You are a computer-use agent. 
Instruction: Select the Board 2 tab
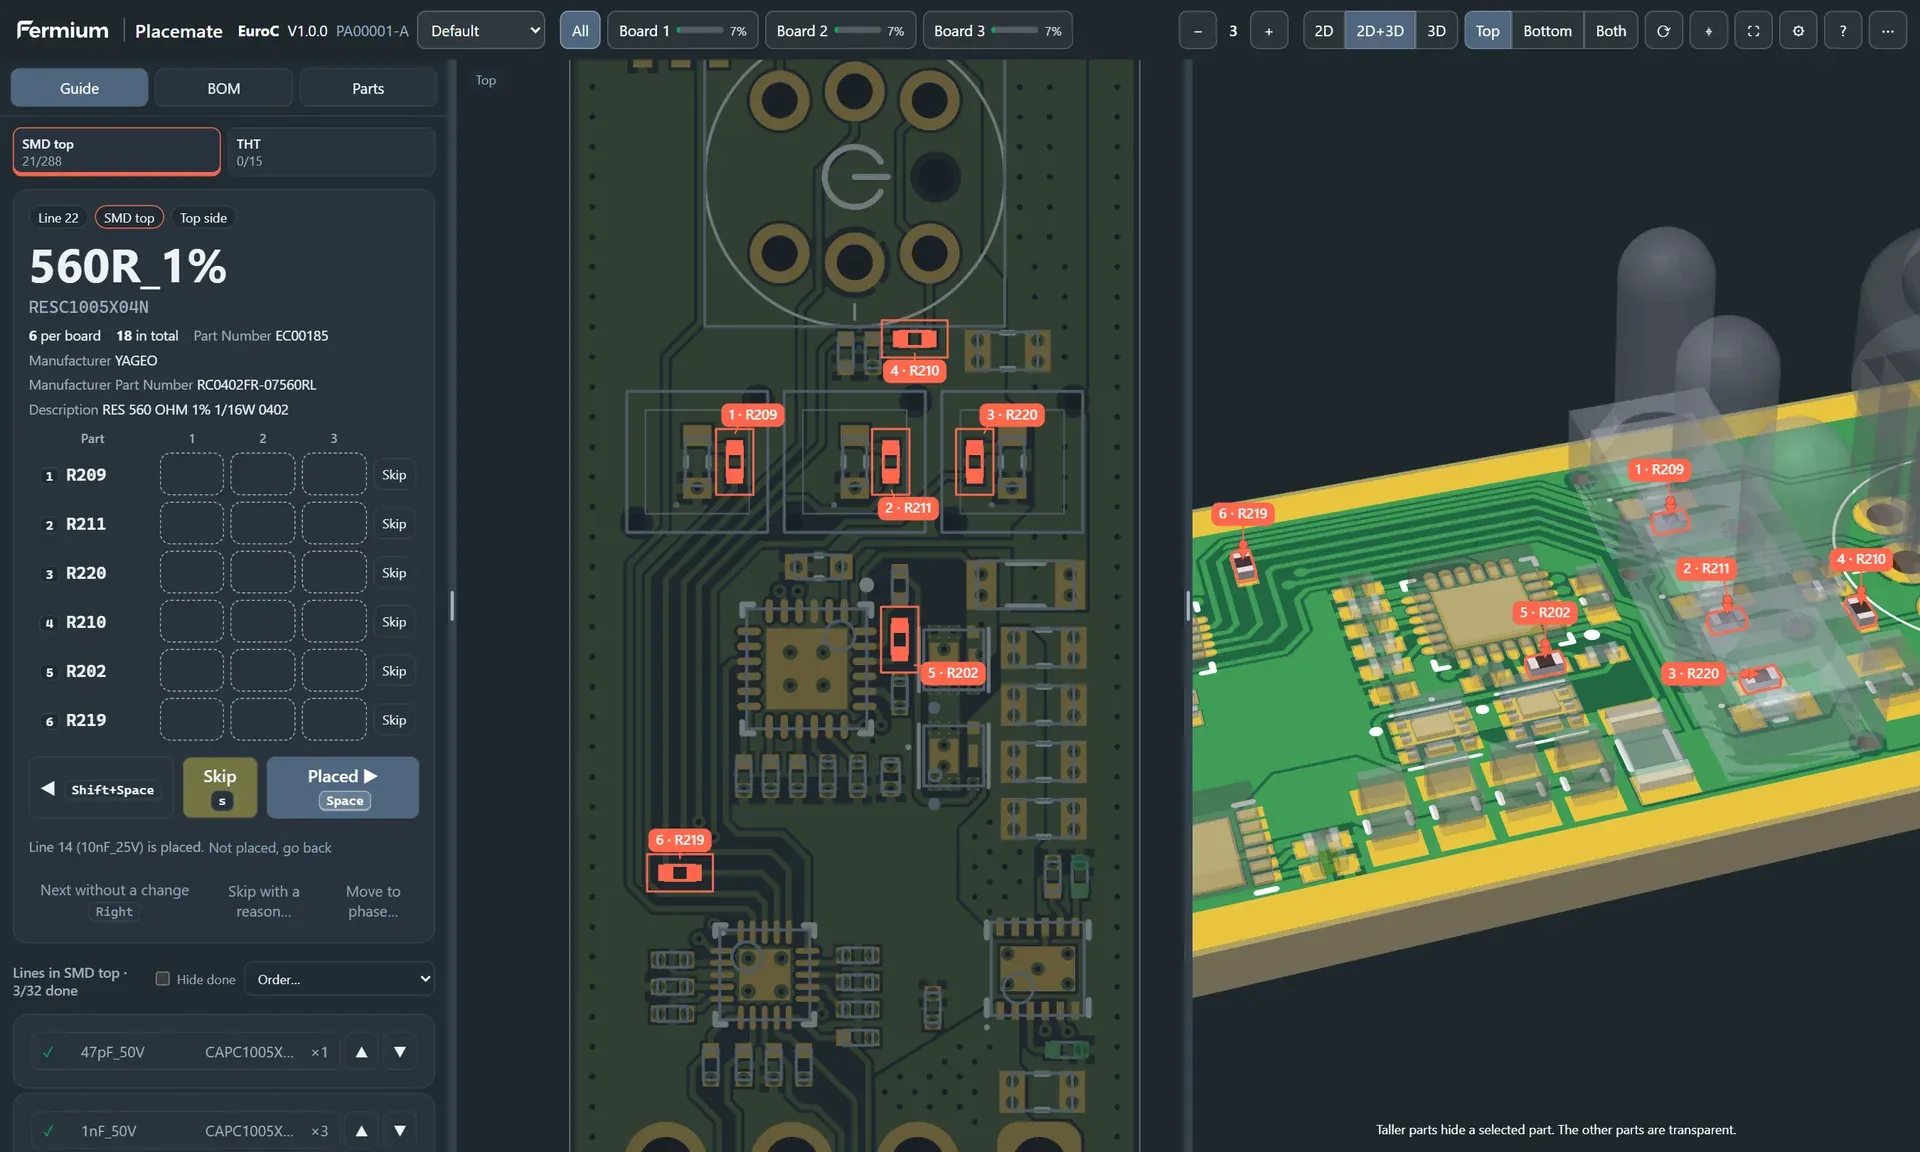tap(841, 31)
